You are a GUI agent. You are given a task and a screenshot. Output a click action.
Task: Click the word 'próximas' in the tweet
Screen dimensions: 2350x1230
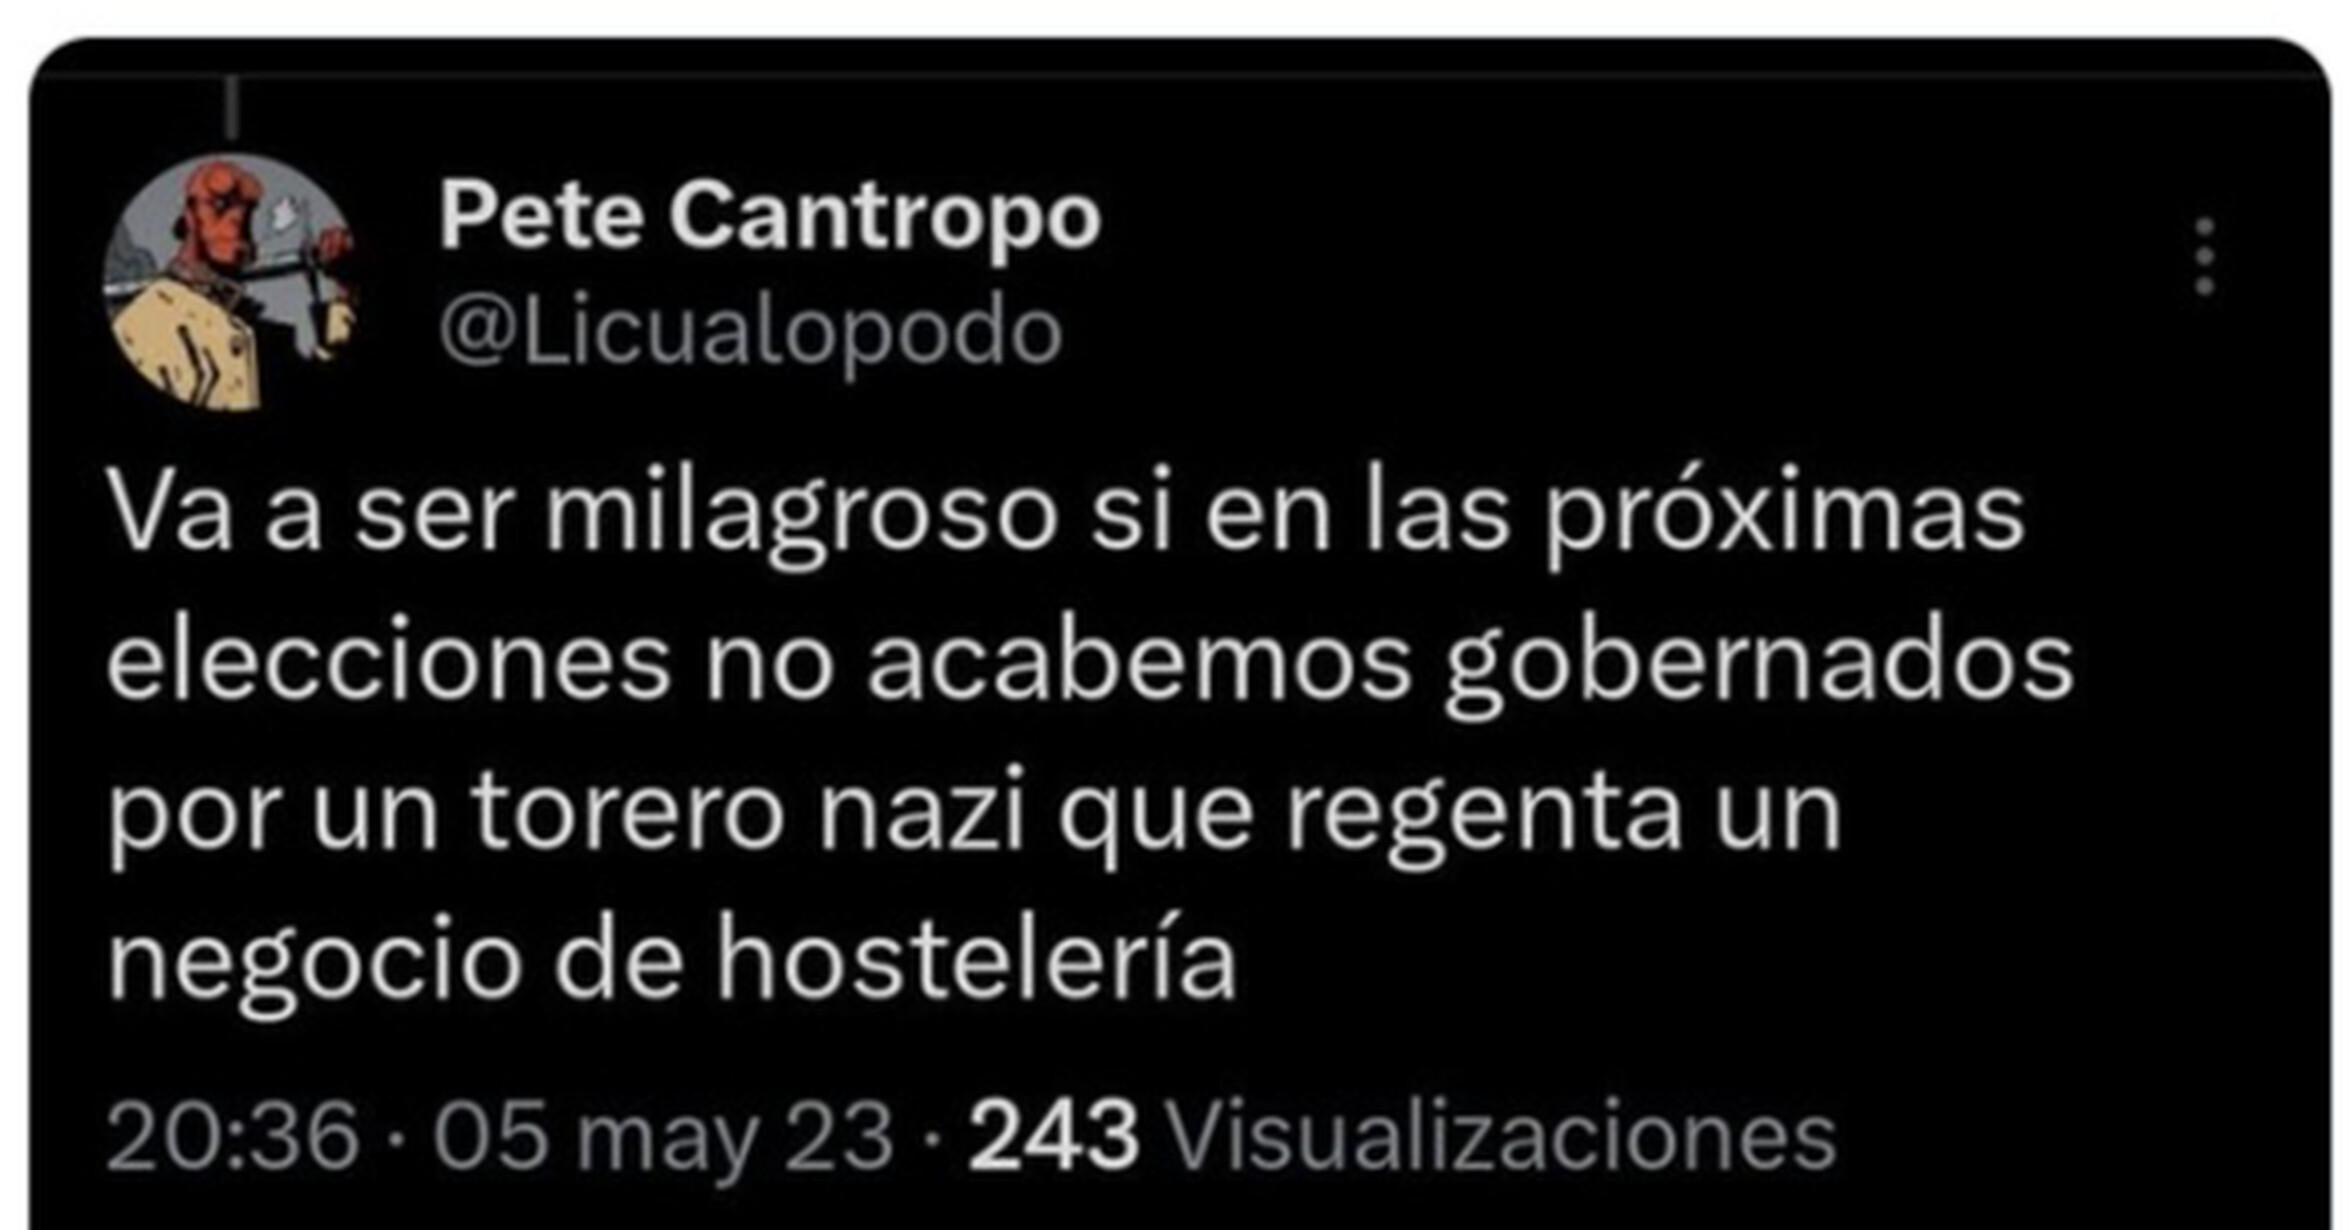1785,518
